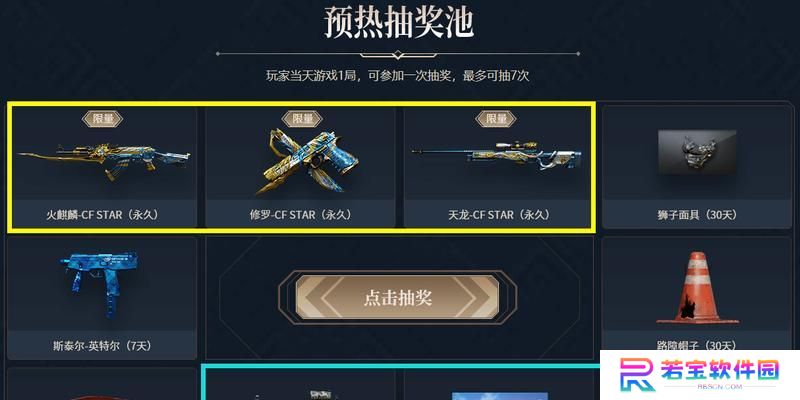800x400 pixels.
Task: Click the draw rules text under the heading
Action: pos(397,77)
